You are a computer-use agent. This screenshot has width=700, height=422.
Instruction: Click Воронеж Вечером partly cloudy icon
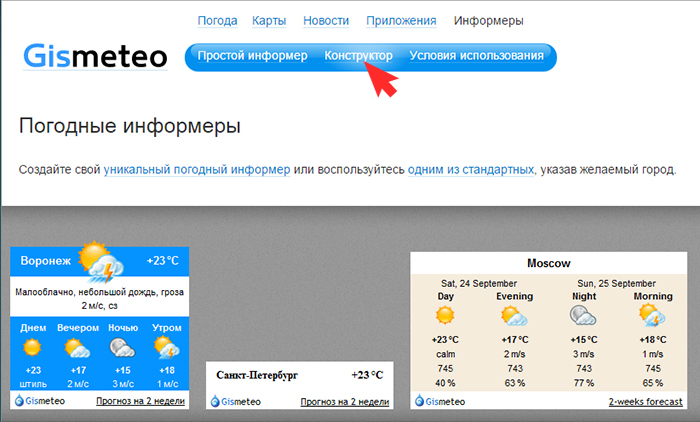pos(77,348)
